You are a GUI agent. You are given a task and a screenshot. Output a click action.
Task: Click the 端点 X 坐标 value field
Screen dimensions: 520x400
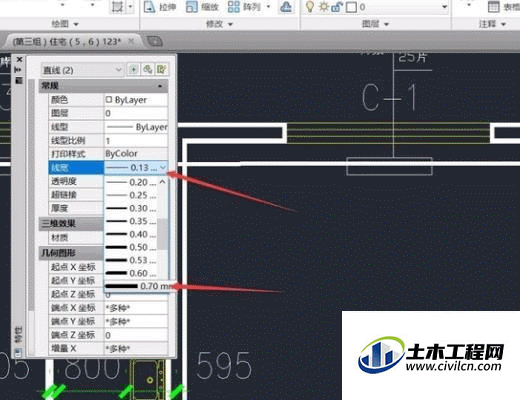point(136,308)
